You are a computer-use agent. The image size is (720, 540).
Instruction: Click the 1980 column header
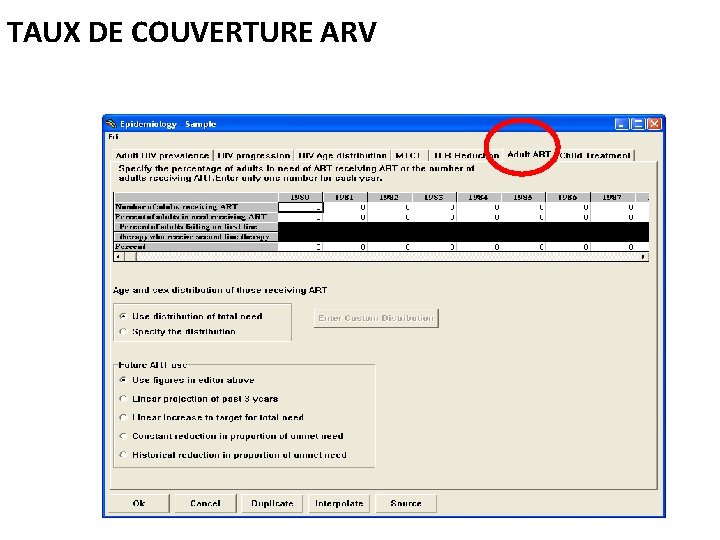pos(300,197)
